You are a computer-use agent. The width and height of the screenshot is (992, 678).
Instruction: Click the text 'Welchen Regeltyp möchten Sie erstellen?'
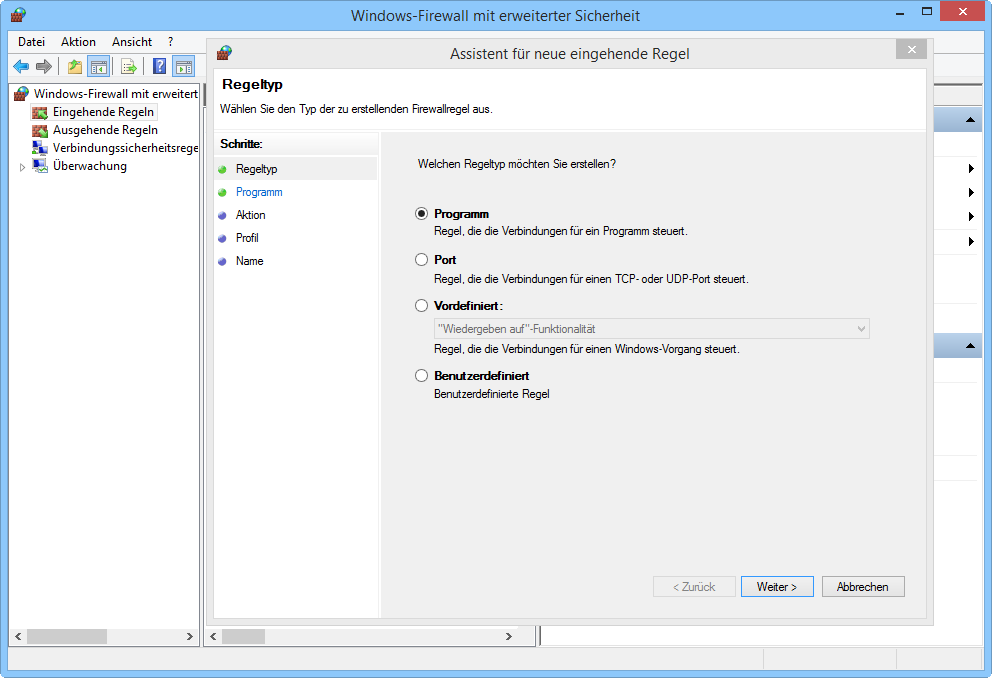pos(517,164)
